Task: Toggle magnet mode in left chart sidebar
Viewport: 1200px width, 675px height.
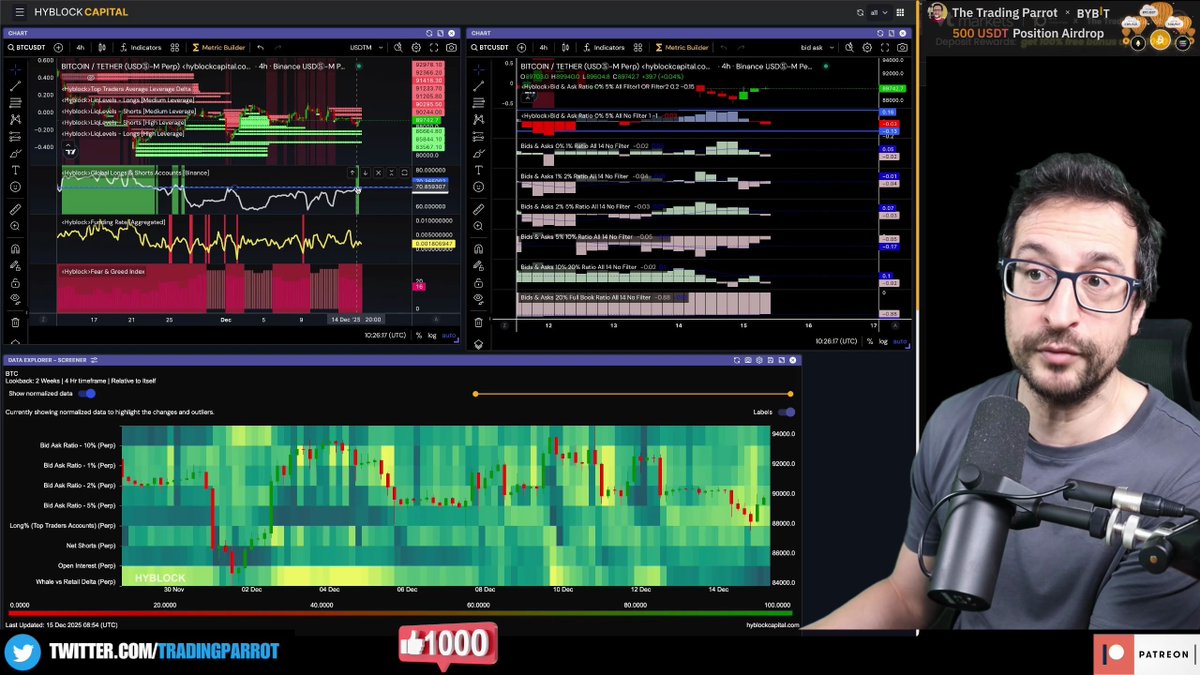Action: click(15, 248)
